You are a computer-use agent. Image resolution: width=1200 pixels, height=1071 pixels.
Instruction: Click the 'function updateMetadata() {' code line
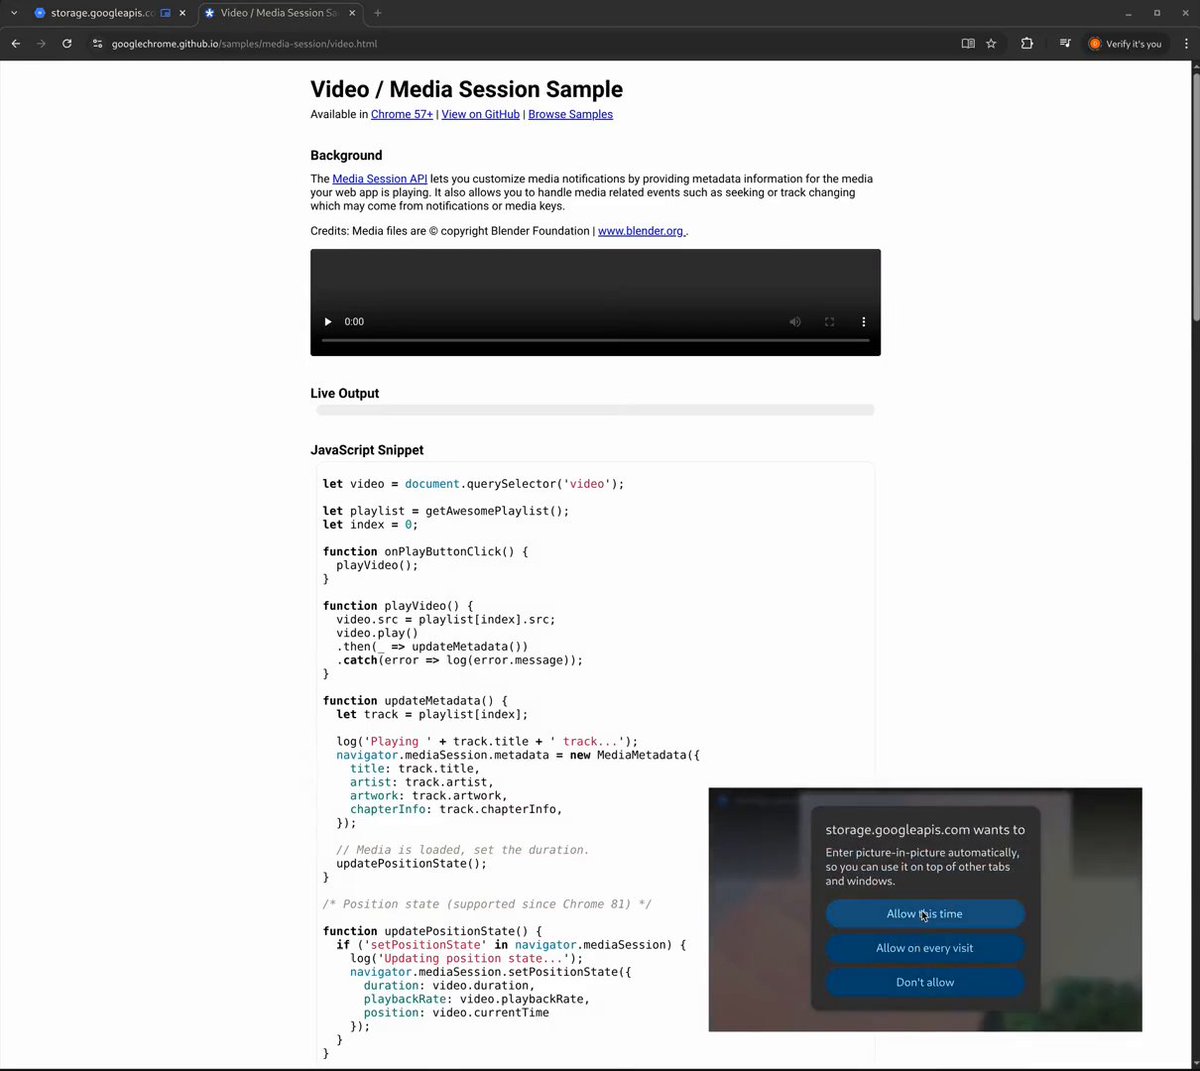[x=415, y=701]
